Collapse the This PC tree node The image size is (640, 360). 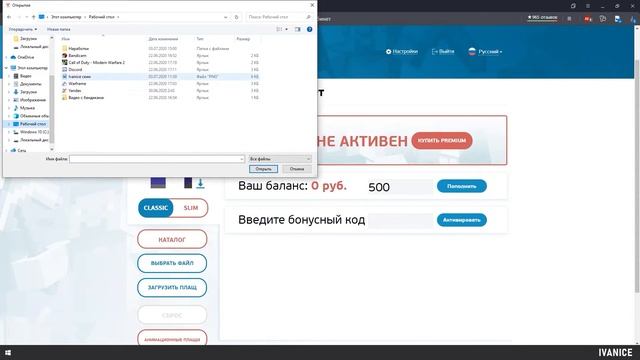click(7, 68)
